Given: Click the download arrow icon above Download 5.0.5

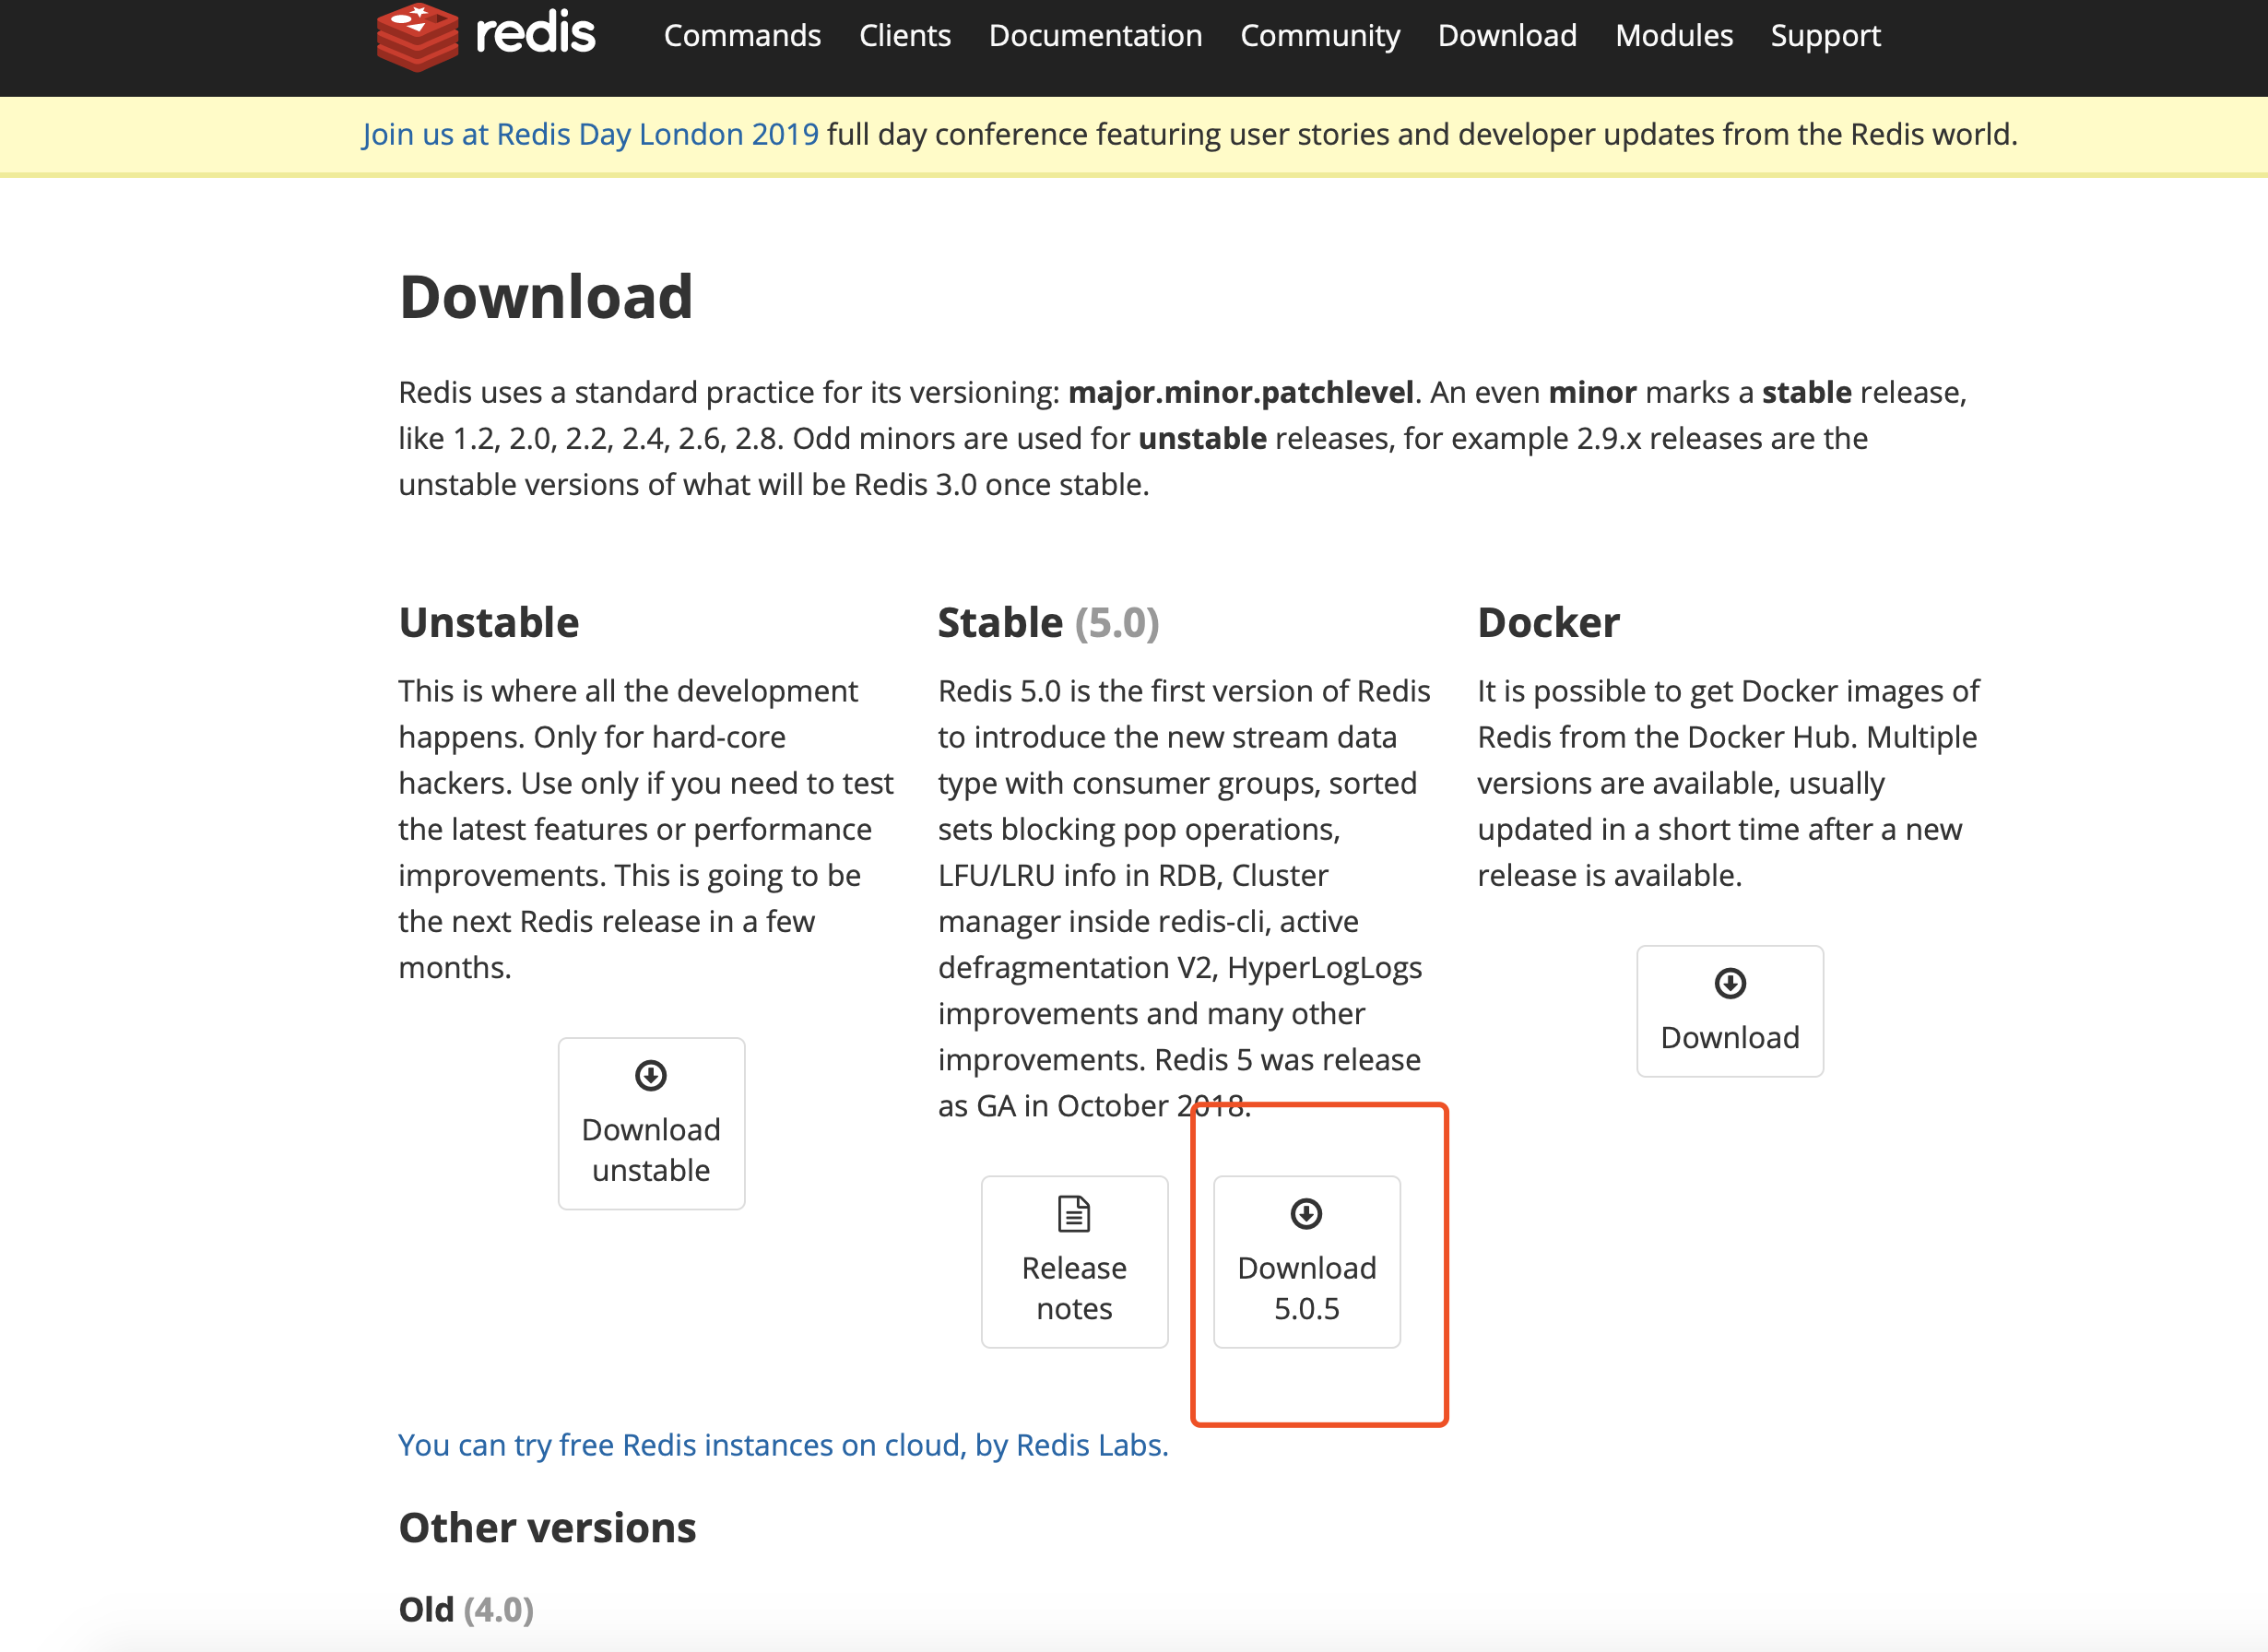Looking at the screenshot, I should click(x=1305, y=1214).
